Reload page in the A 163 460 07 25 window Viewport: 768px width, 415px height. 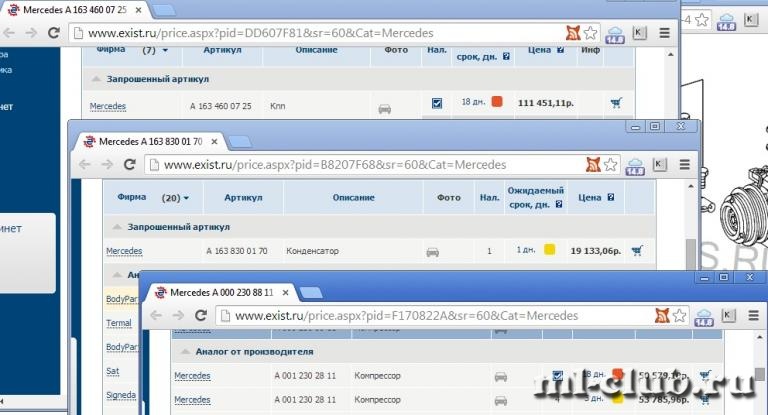pos(53,33)
